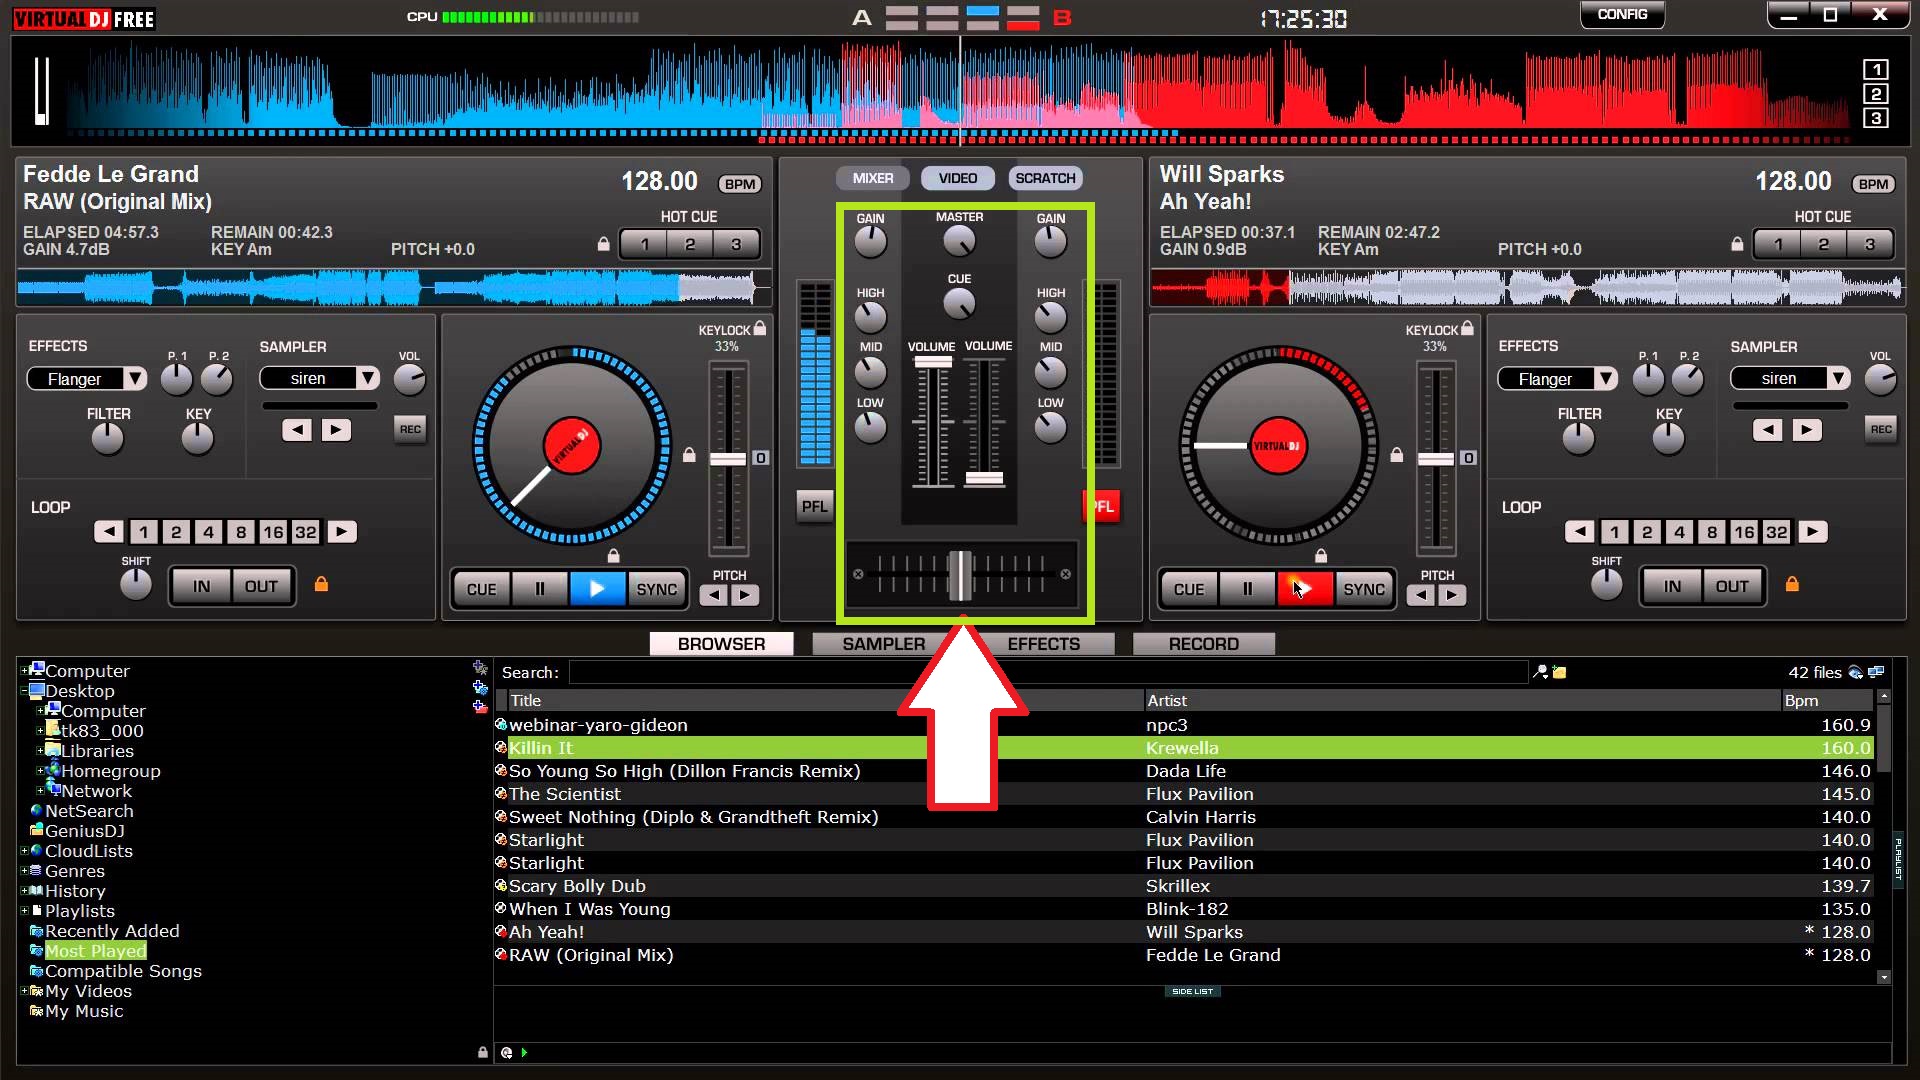Set left deck loop IN point
1920x1080 pixels.
pos(201,586)
